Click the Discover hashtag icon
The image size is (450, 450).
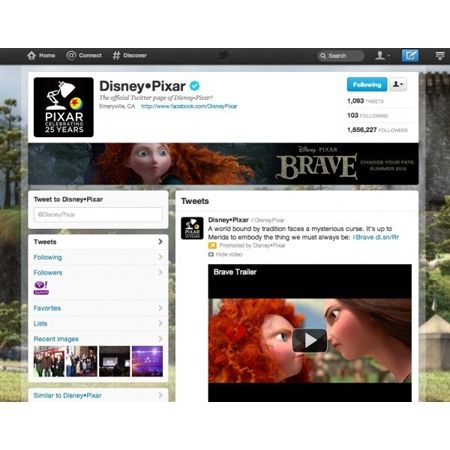[116, 56]
